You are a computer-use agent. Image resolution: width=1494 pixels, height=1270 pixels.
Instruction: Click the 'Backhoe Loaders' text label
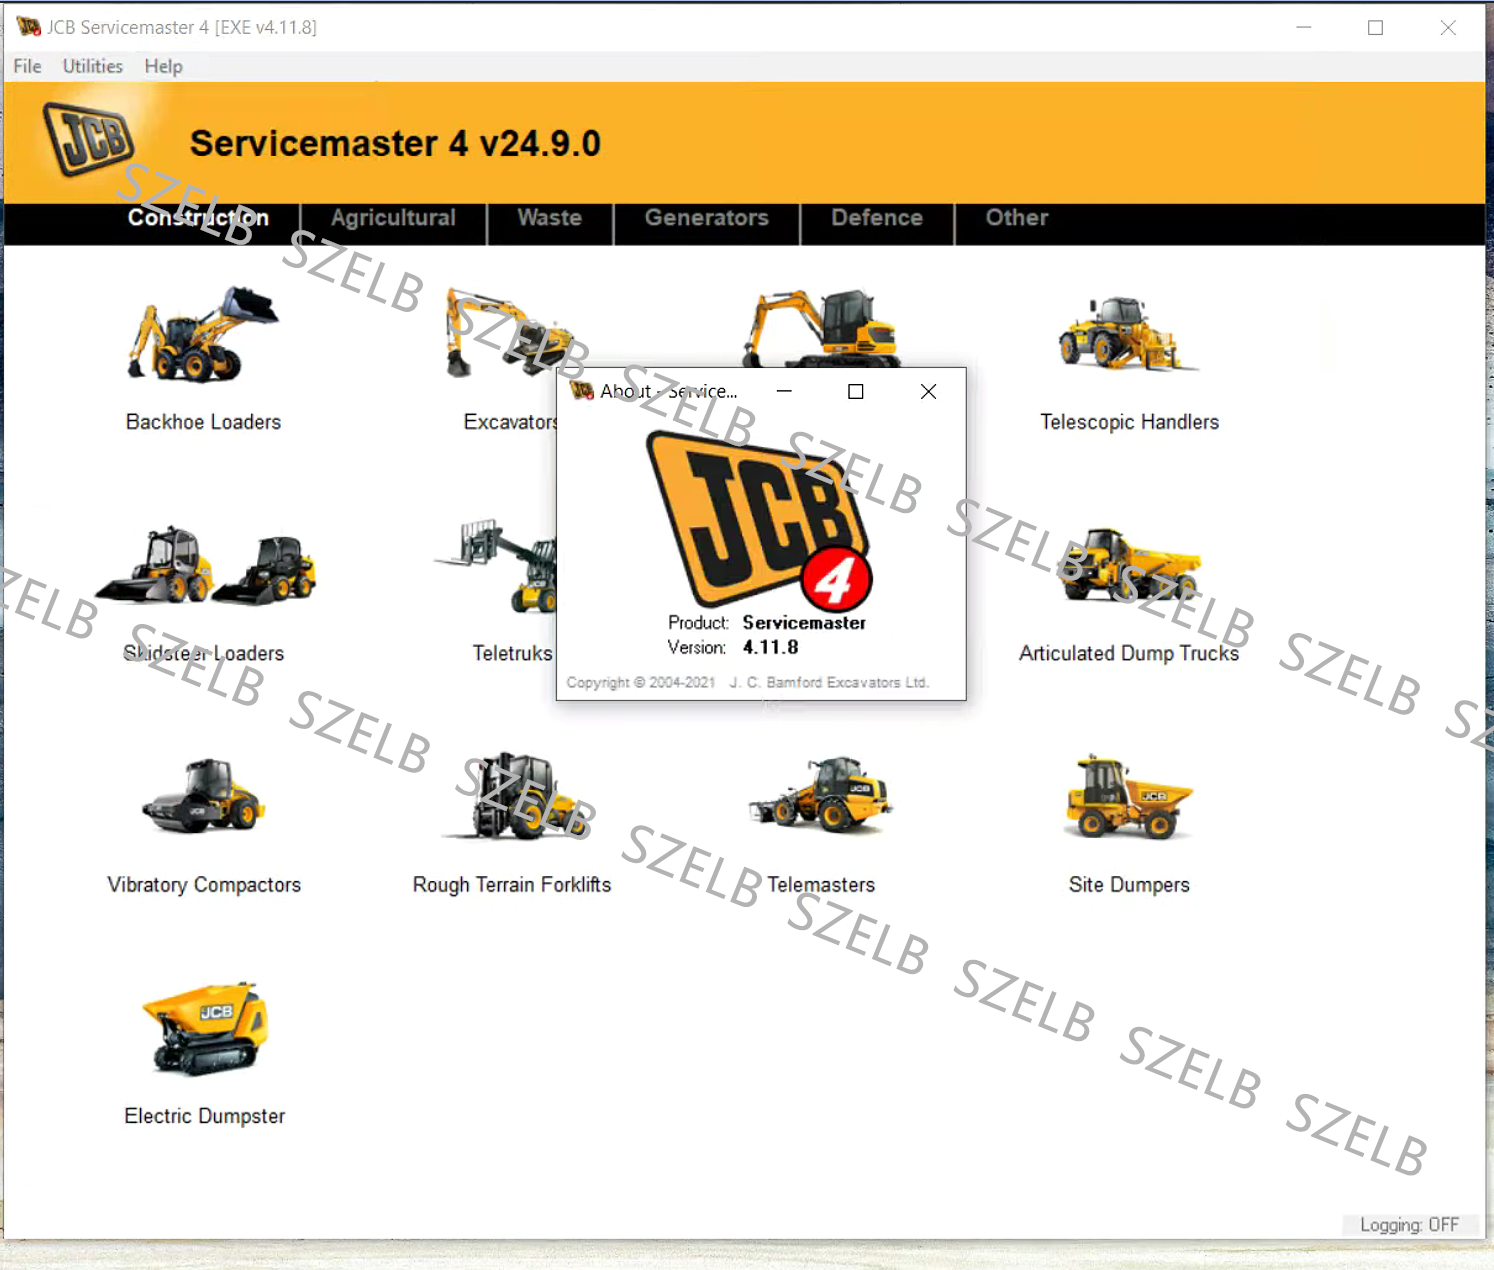click(x=203, y=422)
